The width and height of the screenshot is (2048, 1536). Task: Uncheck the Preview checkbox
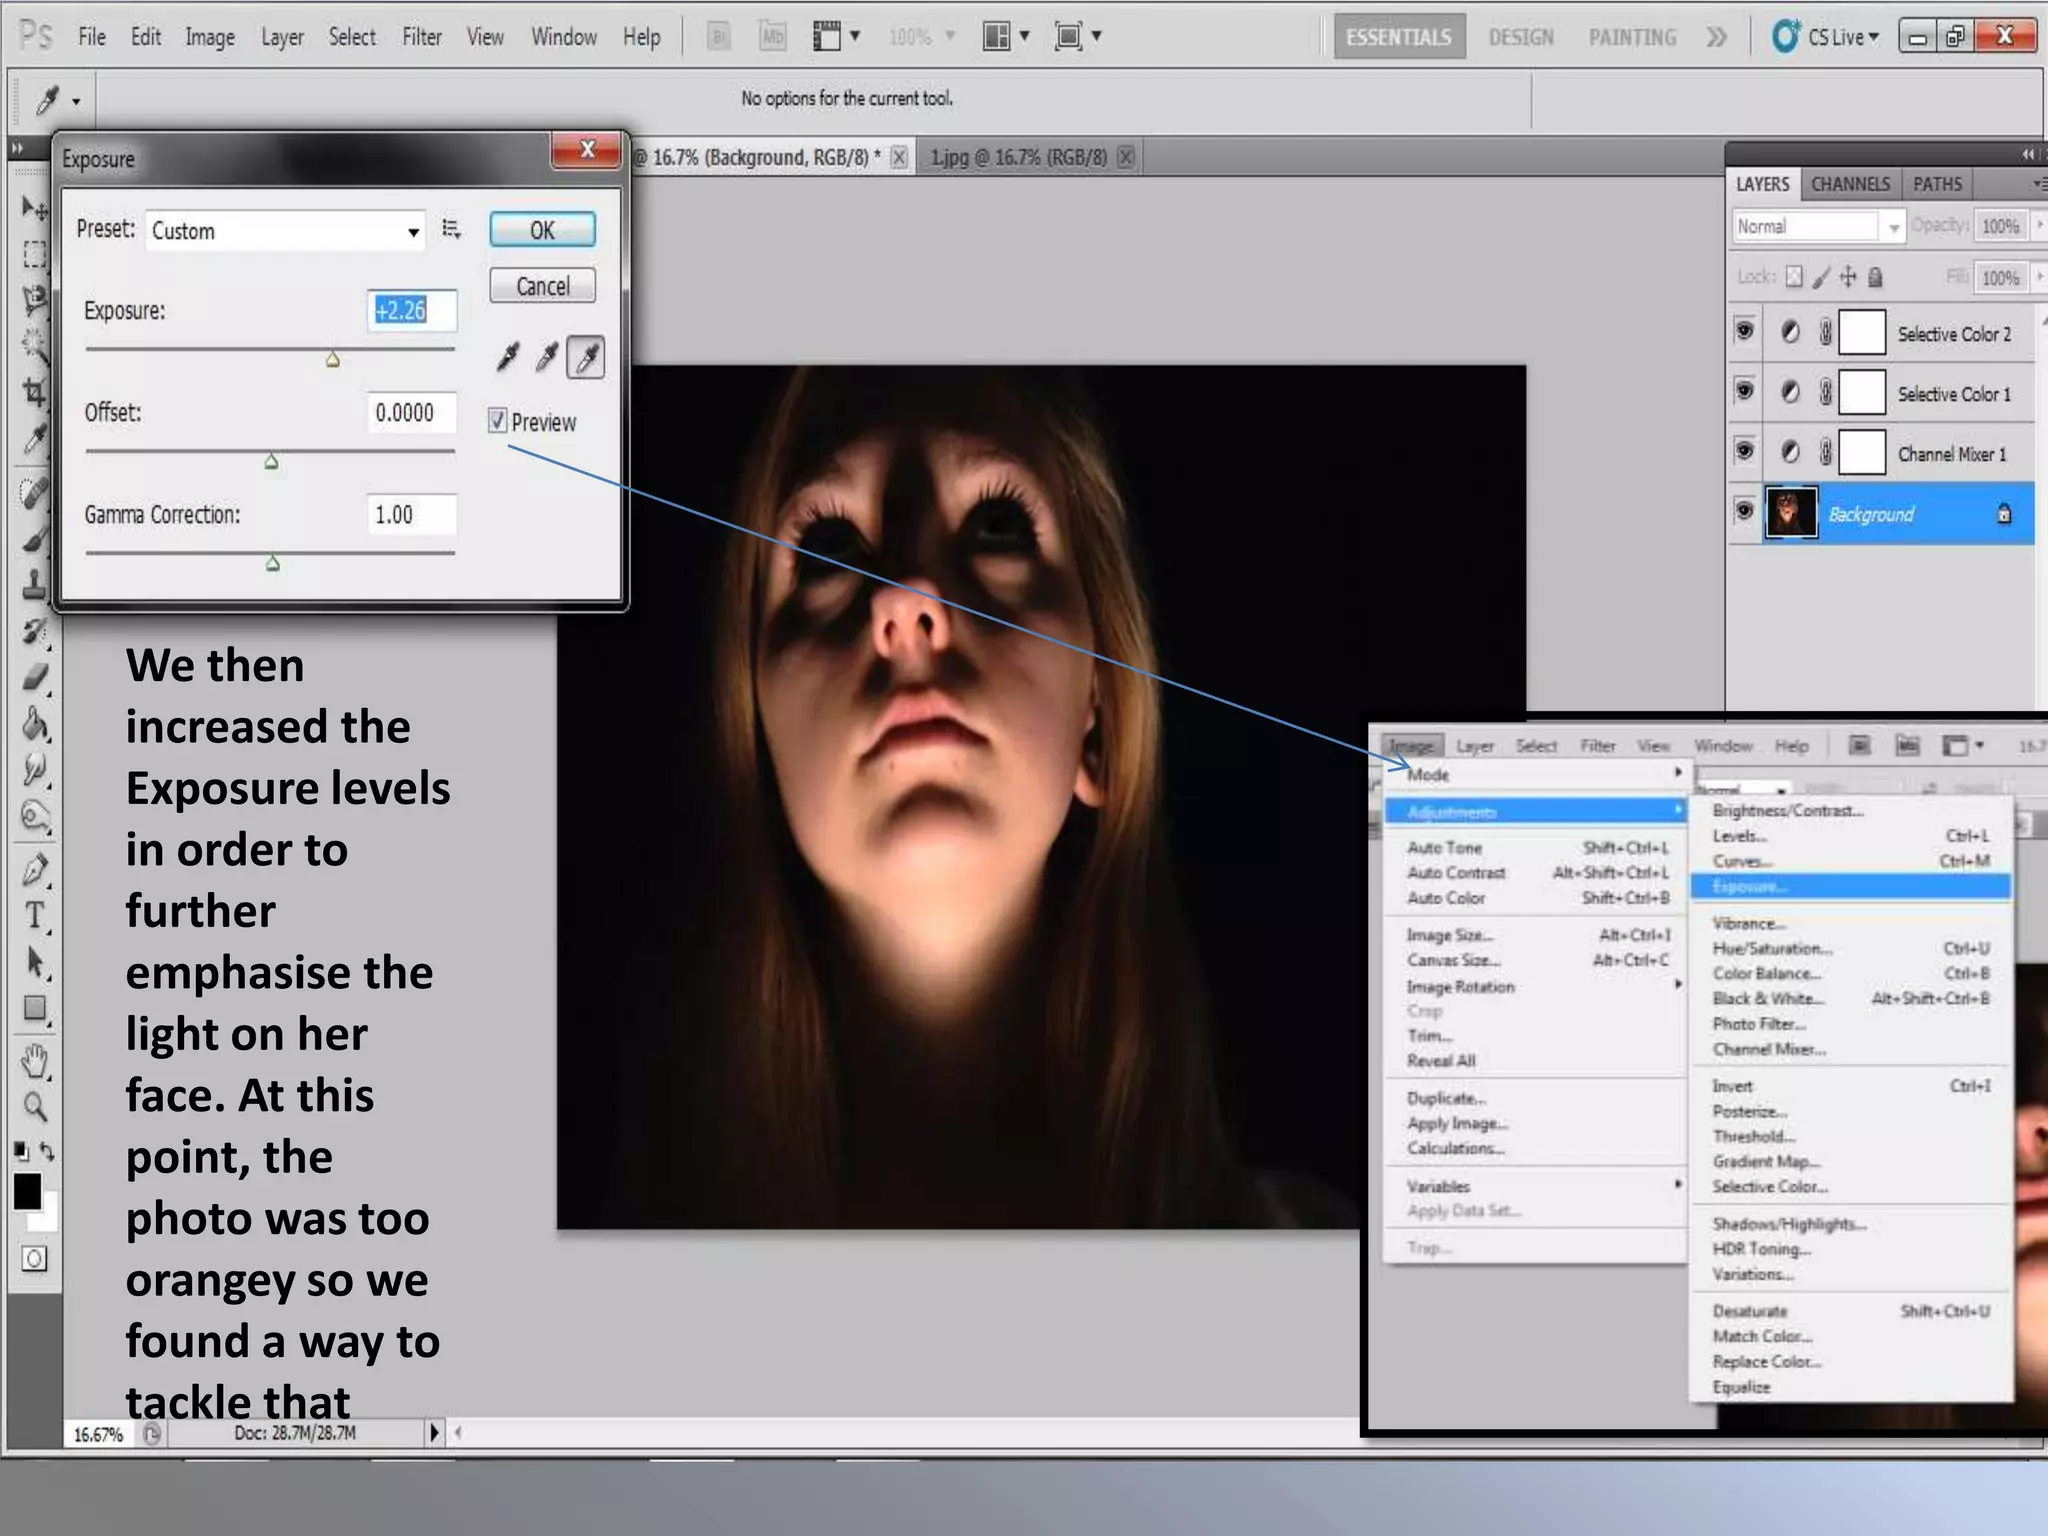pos(498,421)
